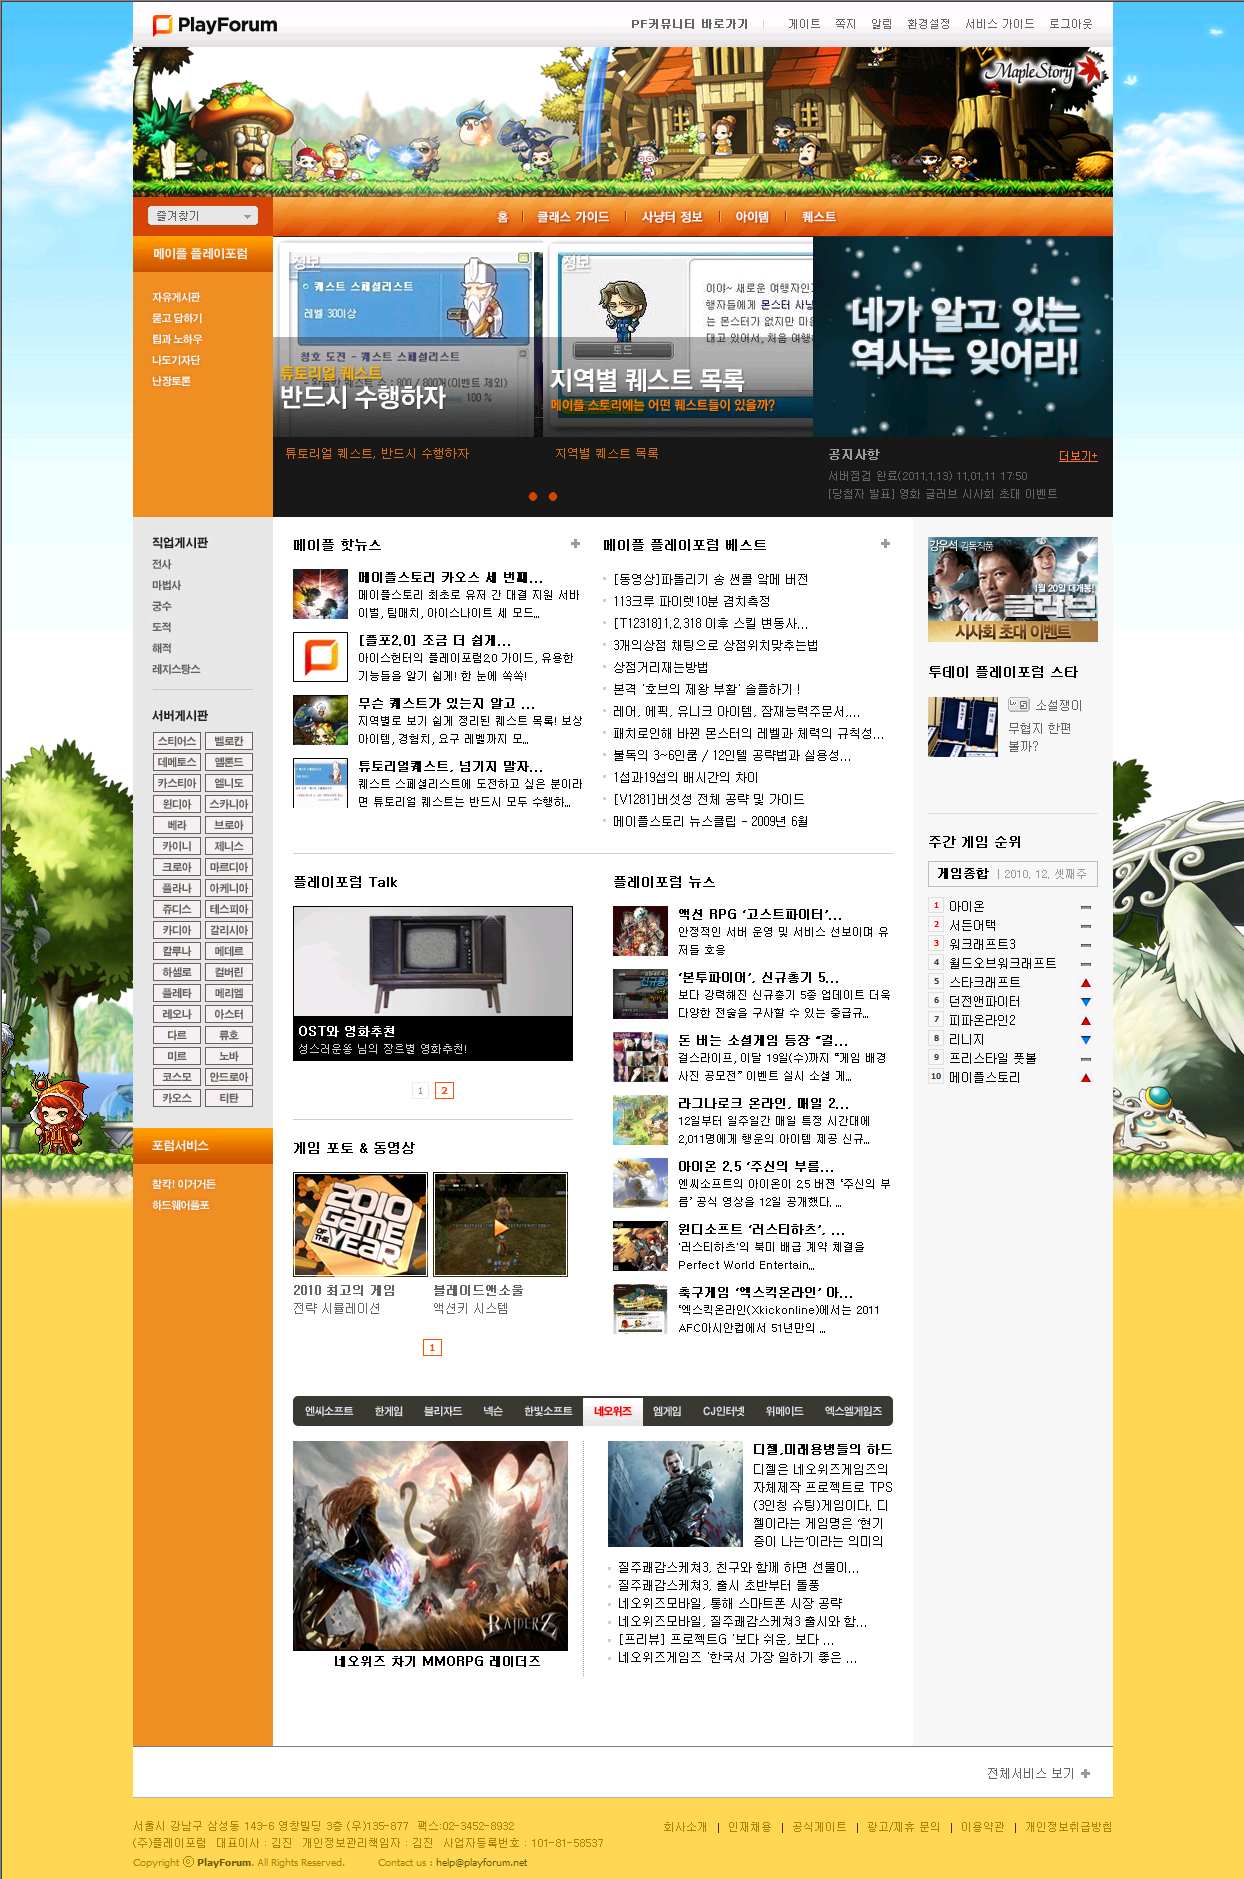The width and height of the screenshot is (1244, 1879).
Task: Select the 벨로칸 server button
Action: pyautogui.click(x=229, y=741)
